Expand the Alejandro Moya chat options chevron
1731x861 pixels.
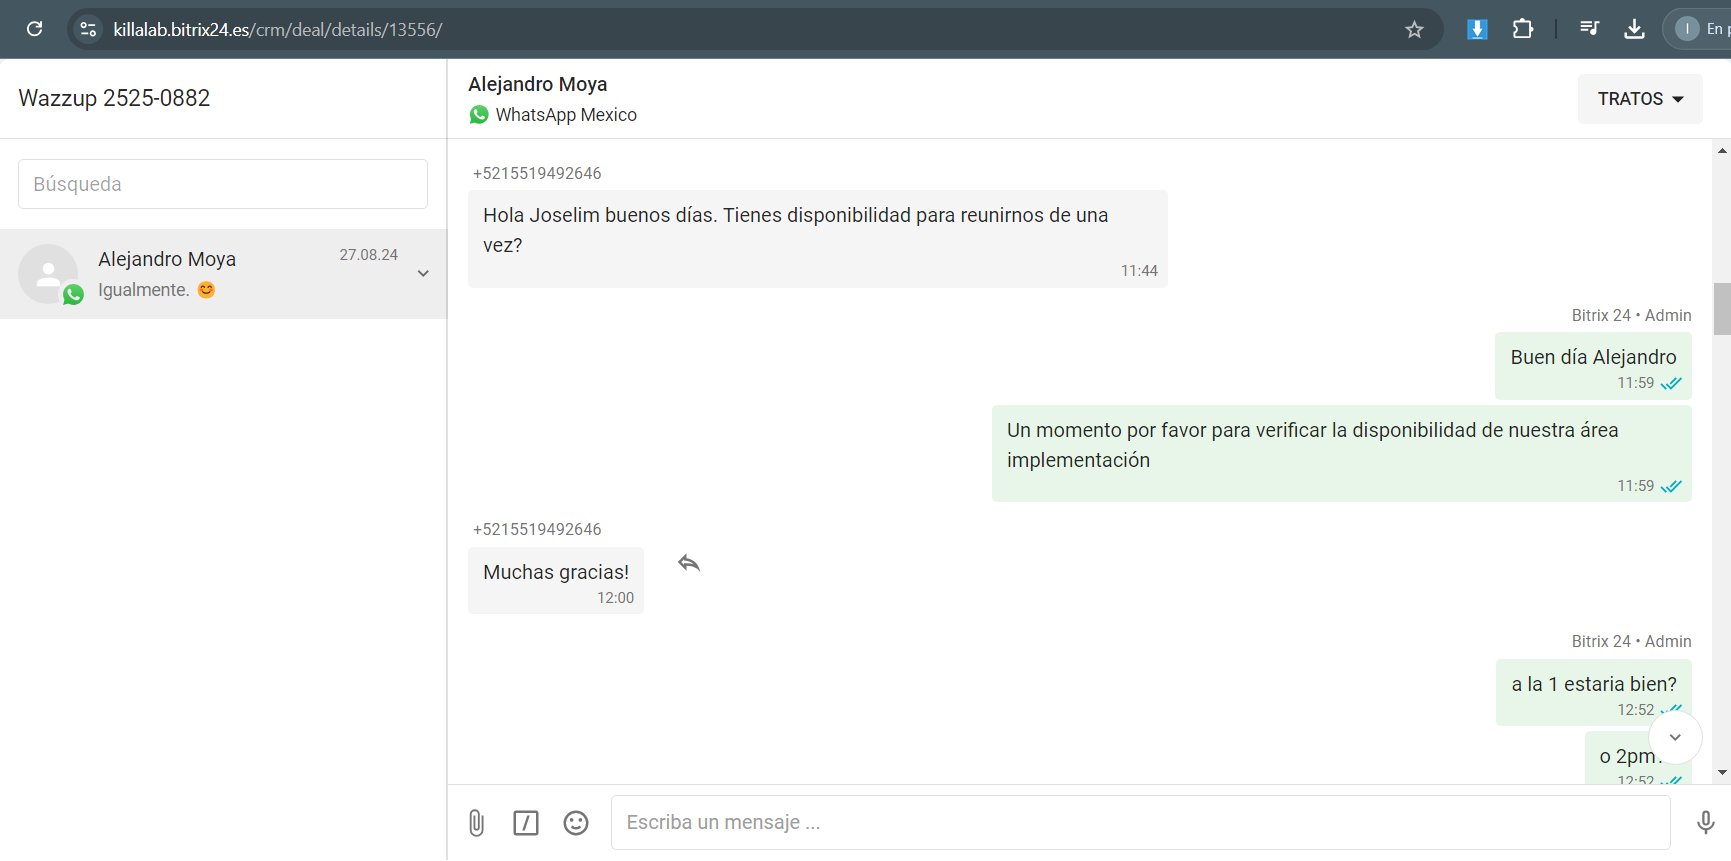point(423,274)
